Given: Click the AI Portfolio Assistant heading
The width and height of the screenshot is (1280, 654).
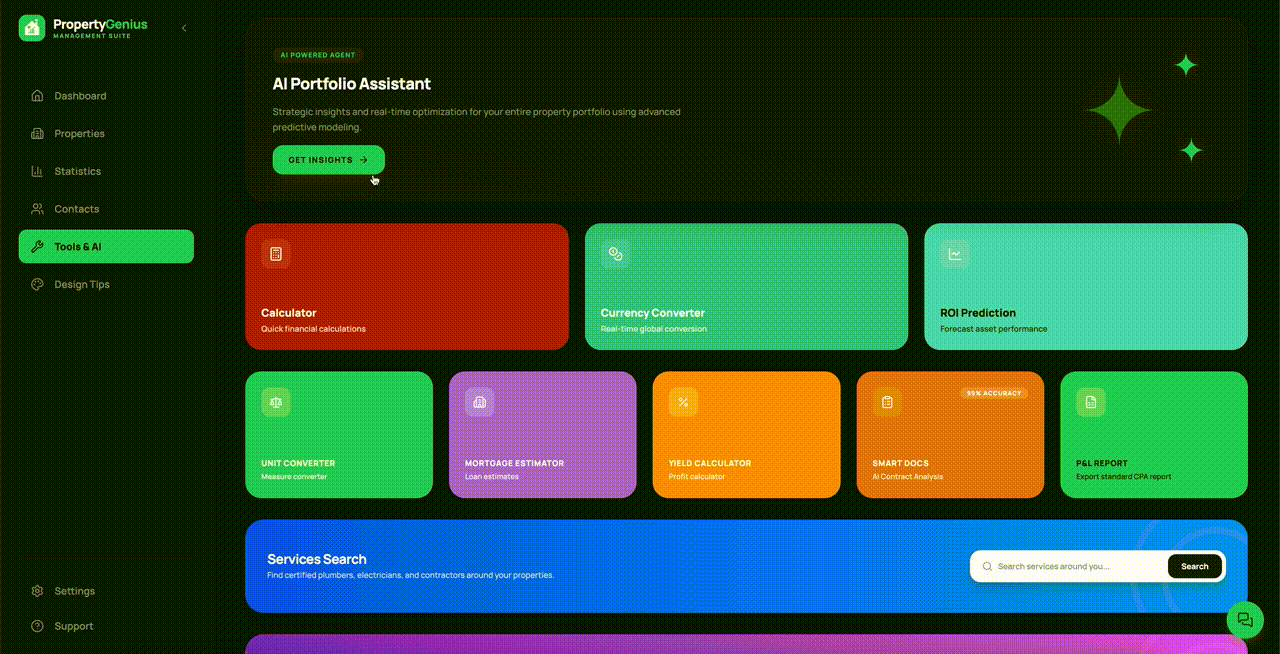Looking at the screenshot, I should (352, 84).
